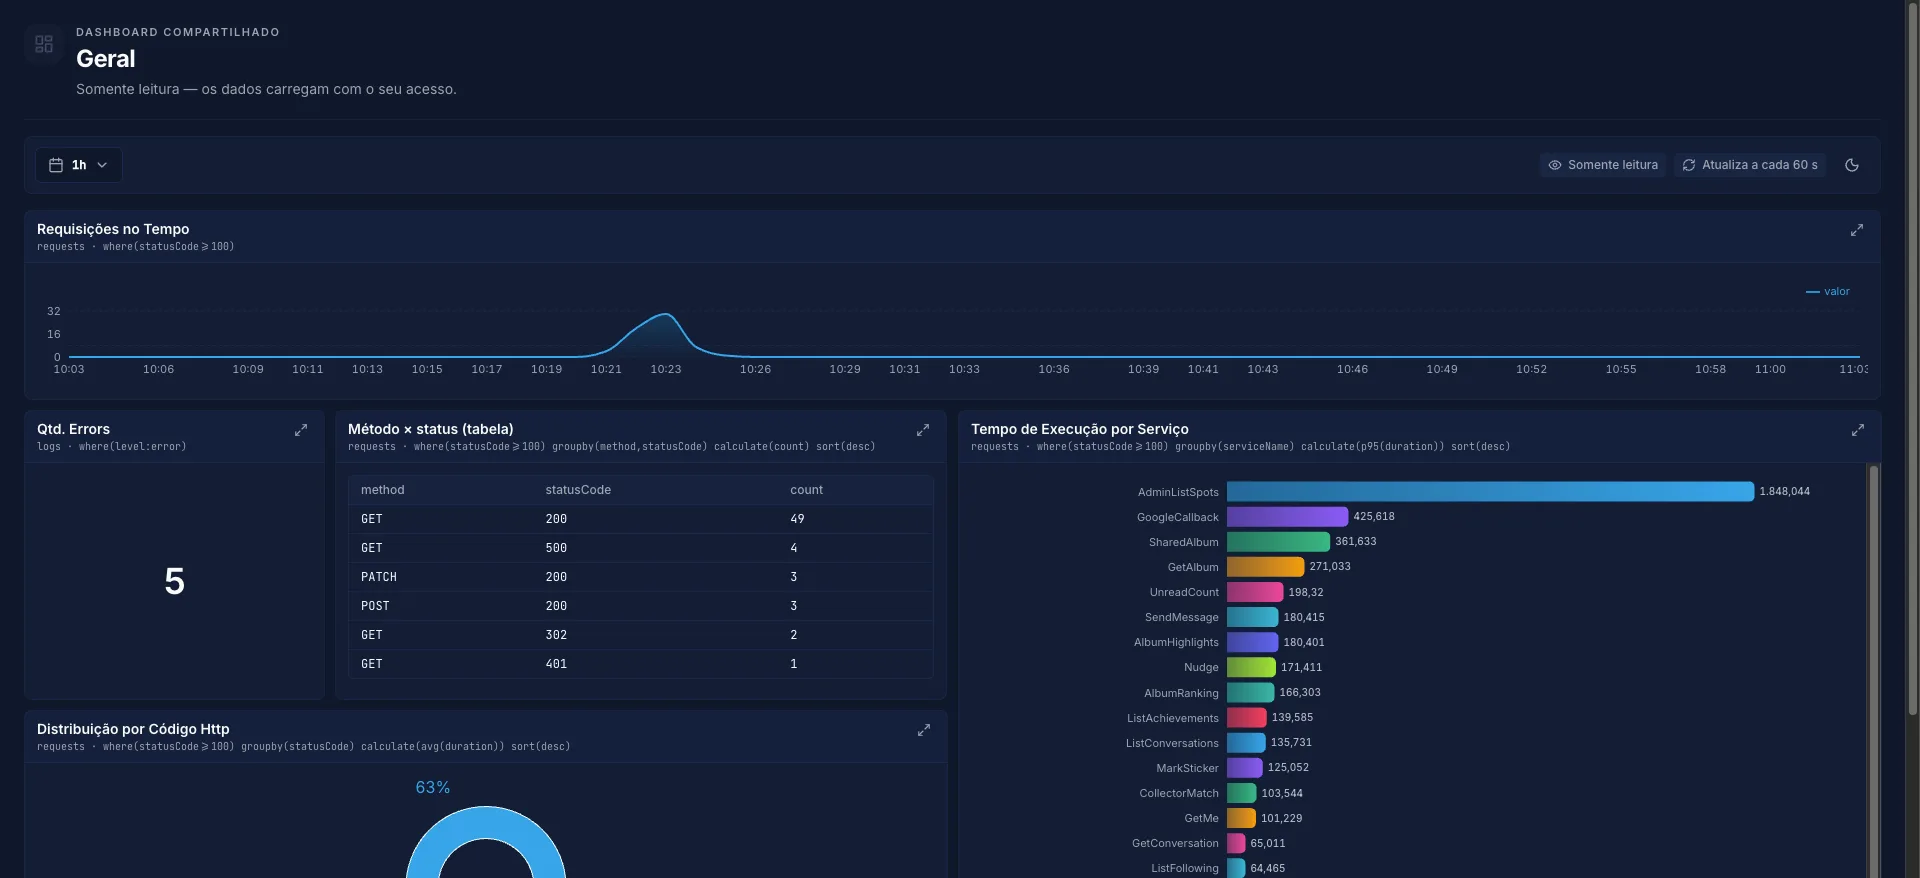The width and height of the screenshot is (1920, 878).
Task: Click the AdminListSpots blue bar
Action: pos(1490,491)
